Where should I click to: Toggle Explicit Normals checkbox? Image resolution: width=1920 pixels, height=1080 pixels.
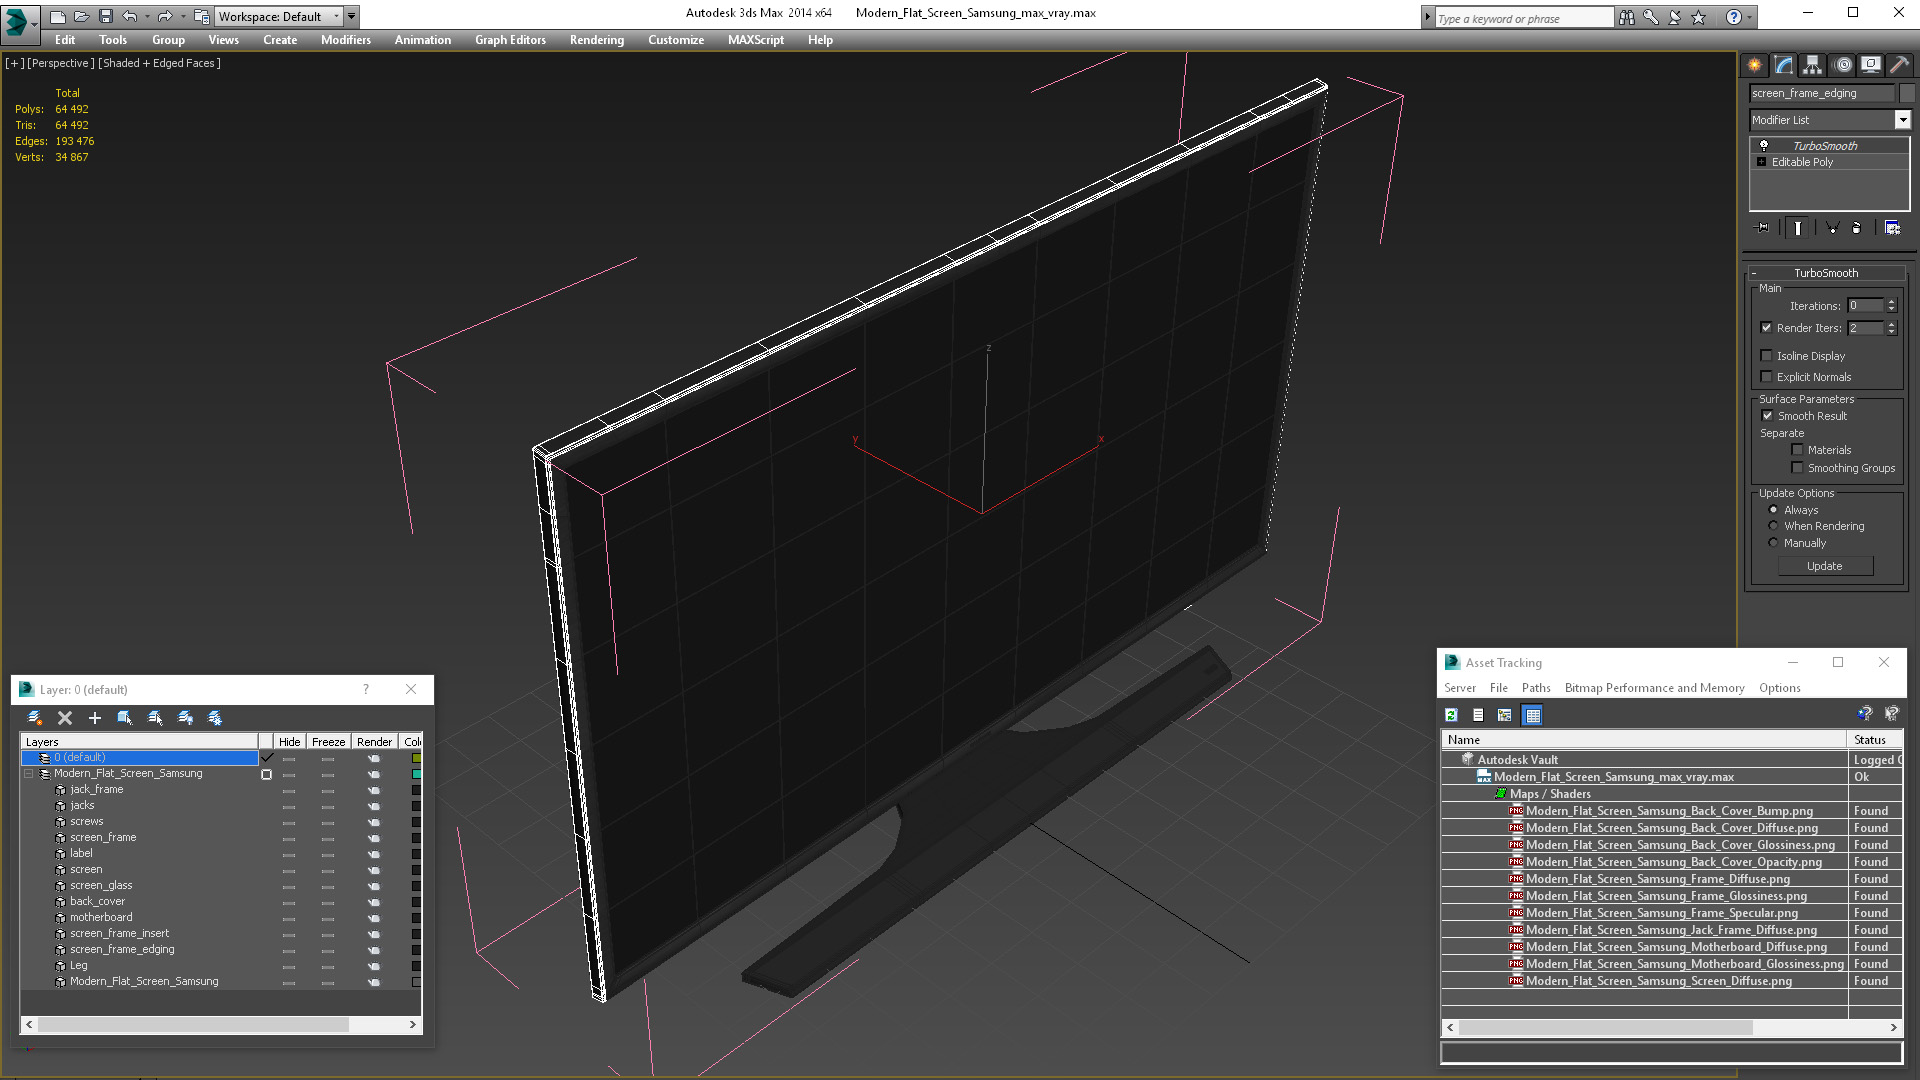pyautogui.click(x=1766, y=377)
